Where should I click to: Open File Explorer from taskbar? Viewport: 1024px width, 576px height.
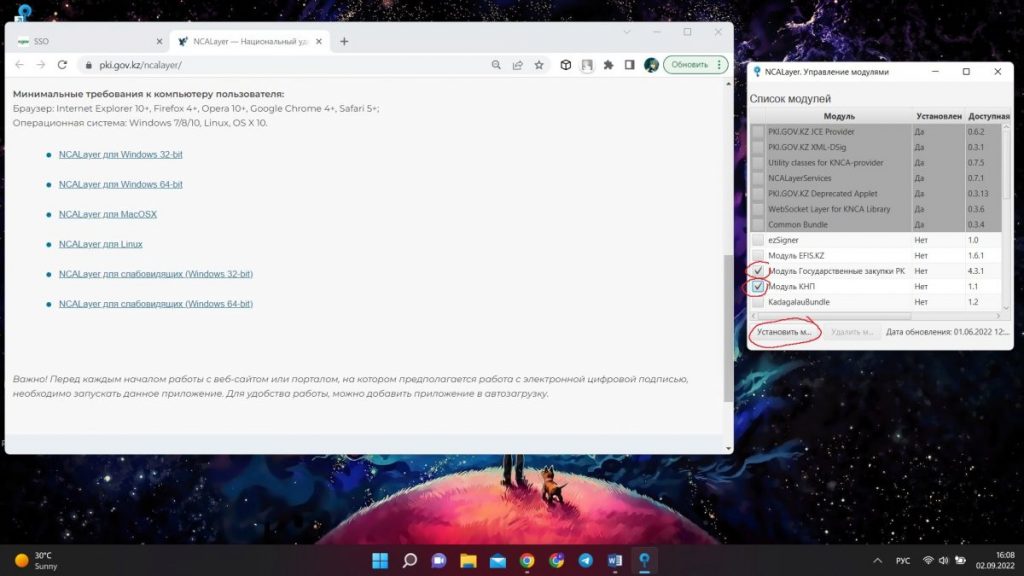point(468,560)
